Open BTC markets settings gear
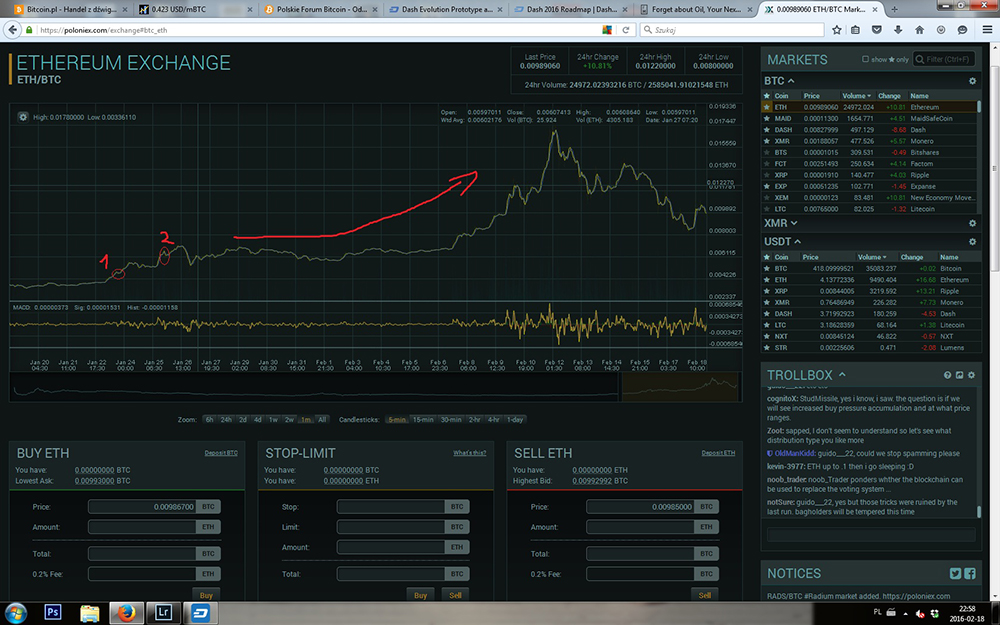This screenshot has width=1000, height=625. [972, 81]
